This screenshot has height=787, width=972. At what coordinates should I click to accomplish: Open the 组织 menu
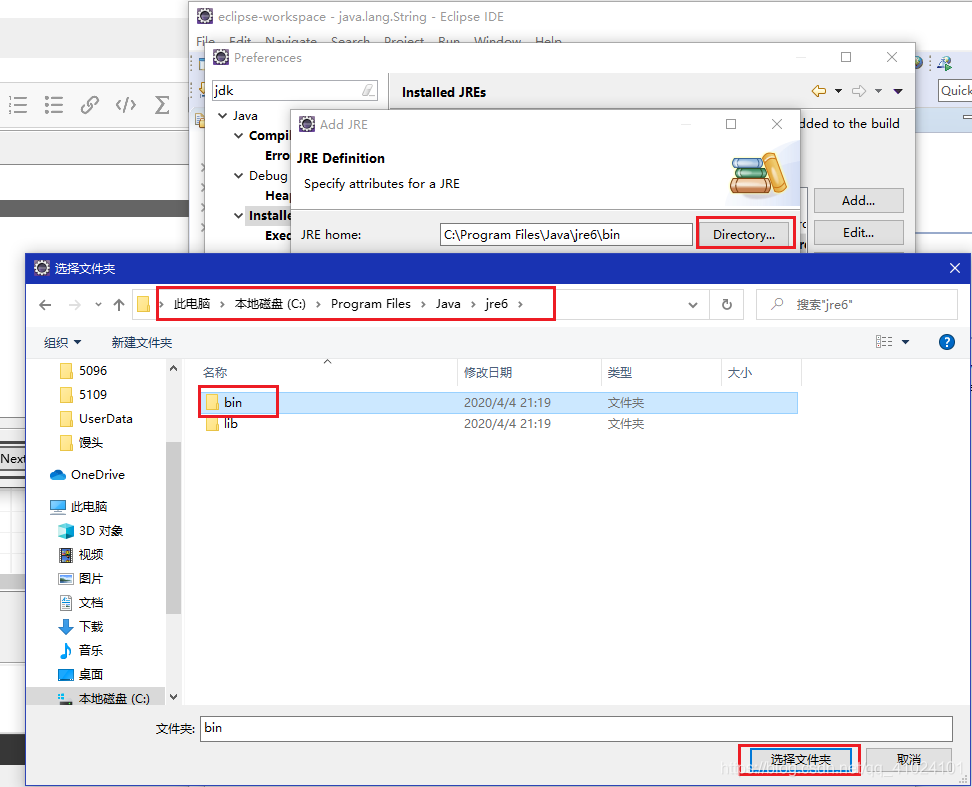pos(63,342)
